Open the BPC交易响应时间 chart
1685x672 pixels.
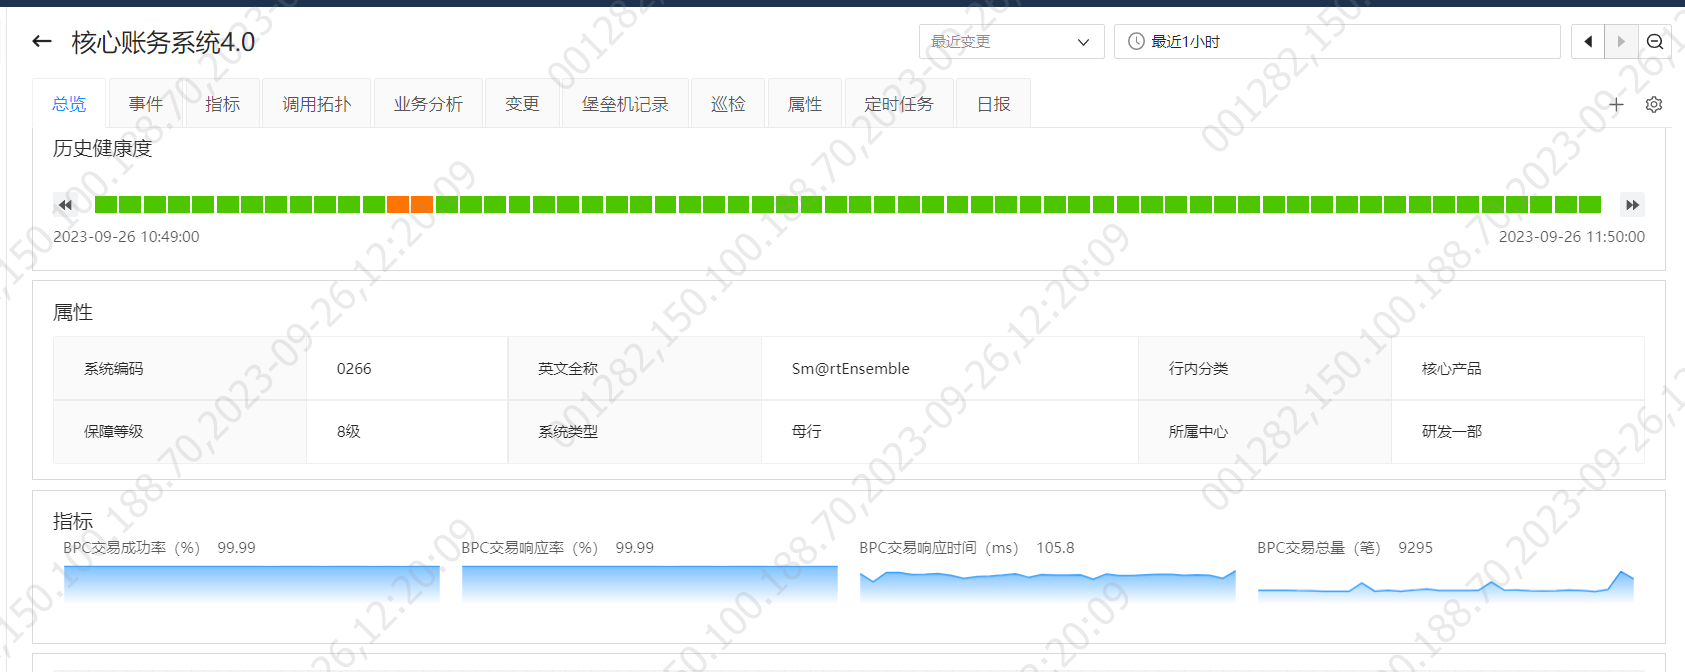[1048, 585]
